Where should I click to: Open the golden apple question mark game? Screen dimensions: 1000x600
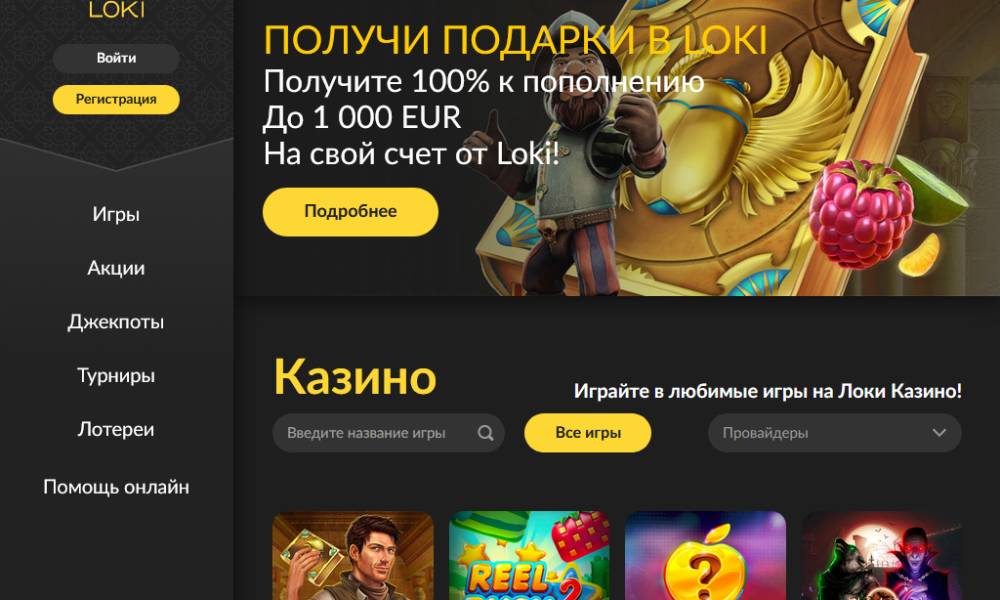(705, 555)
